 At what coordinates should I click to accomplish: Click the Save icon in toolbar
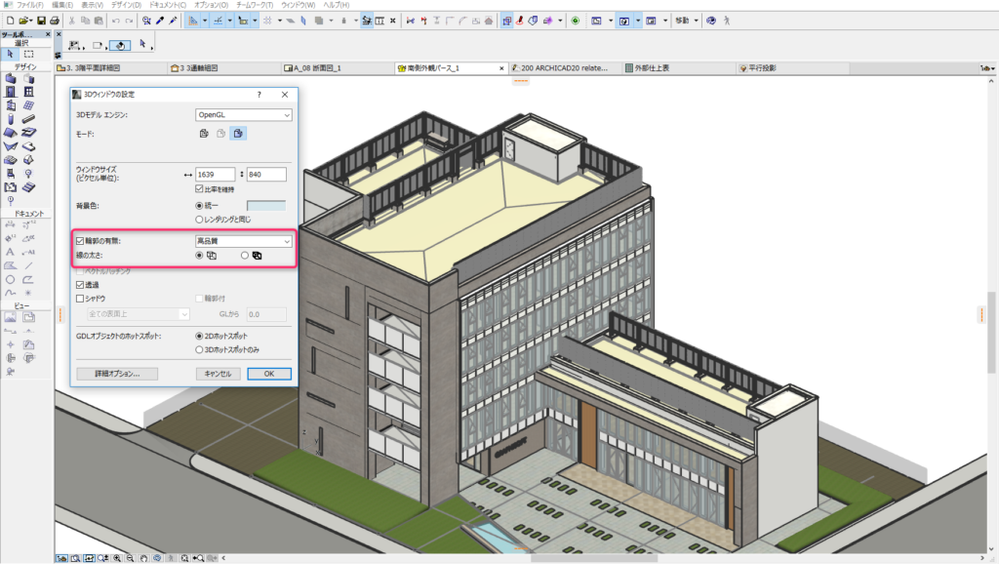(41, 20)
